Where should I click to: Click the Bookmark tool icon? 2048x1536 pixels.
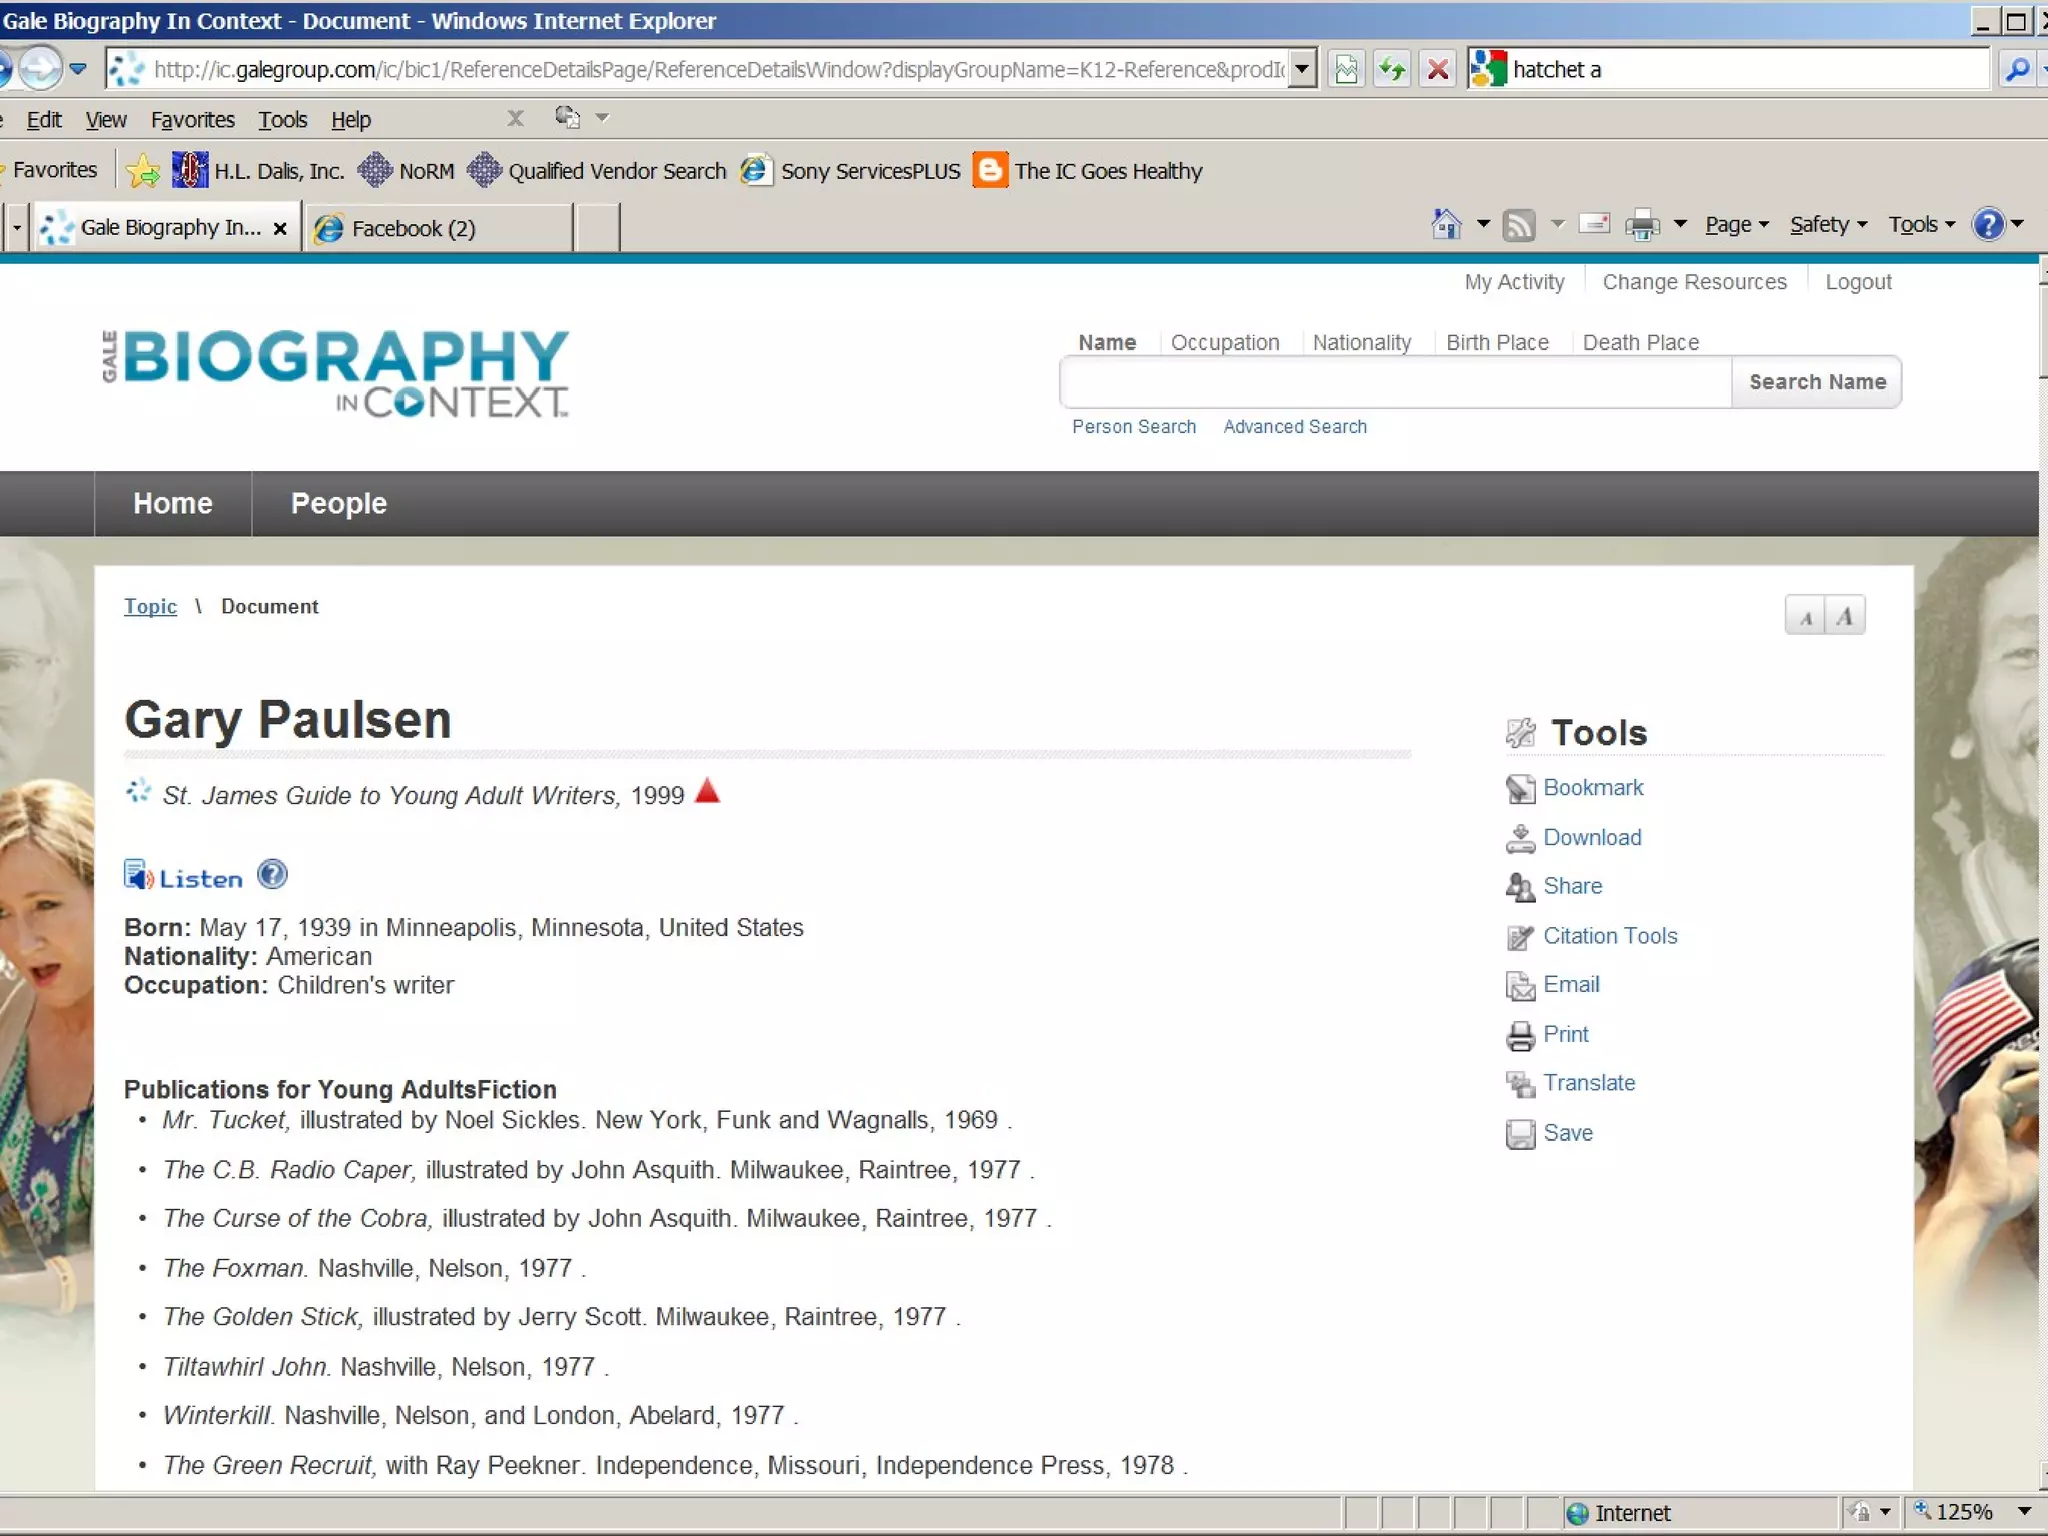[x=1519, y=789]
